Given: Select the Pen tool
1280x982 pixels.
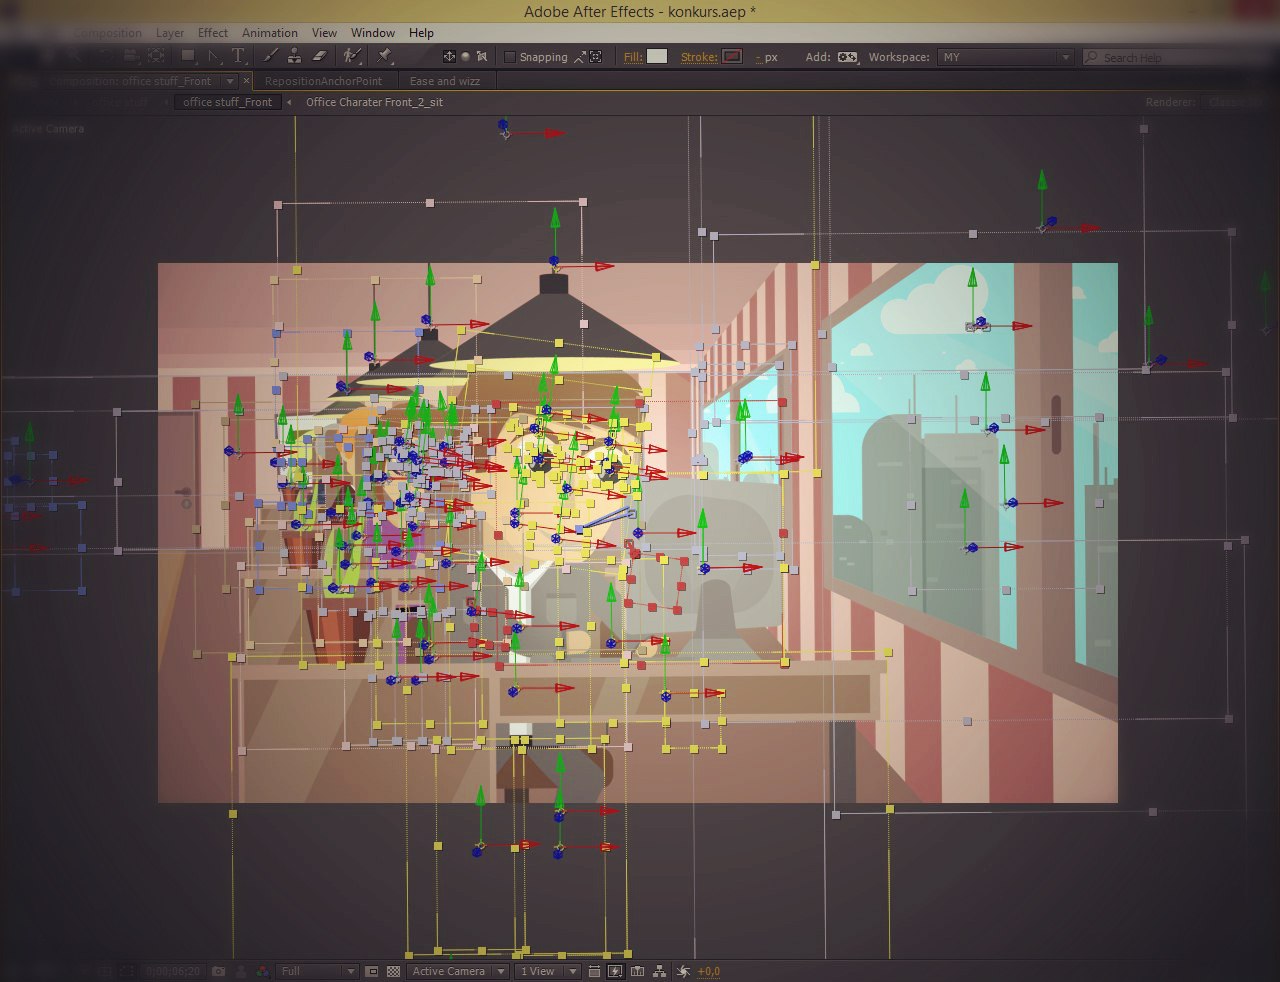Looking at the screenshot, I should (x=213, y=56).
